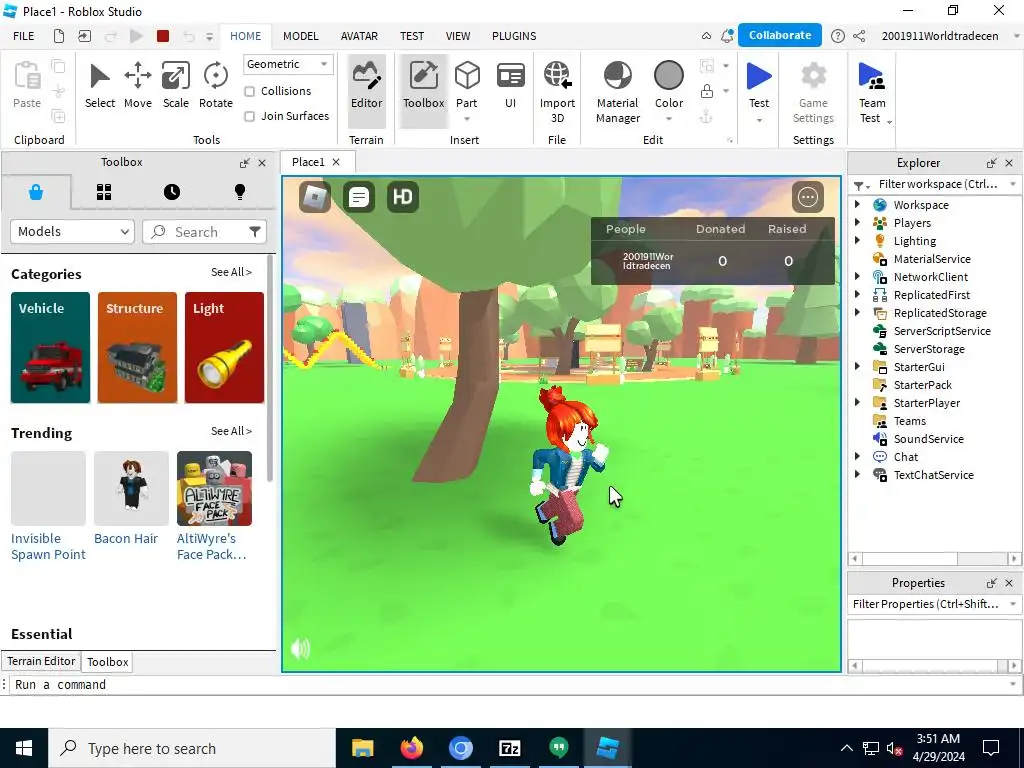Expand the Workspace tree node
1024x768 pixels.
click(x=857, y=204)
